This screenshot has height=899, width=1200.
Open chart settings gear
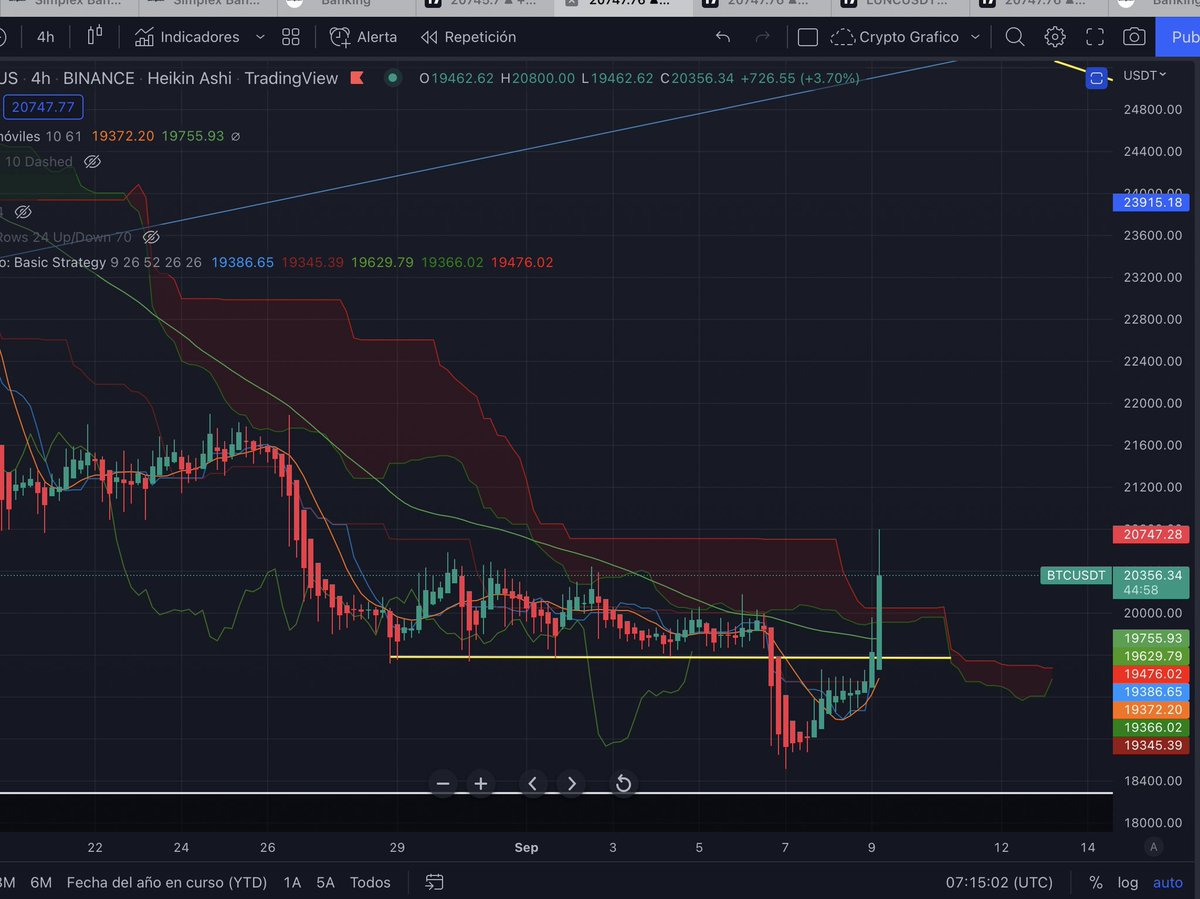click(1055, 37)
